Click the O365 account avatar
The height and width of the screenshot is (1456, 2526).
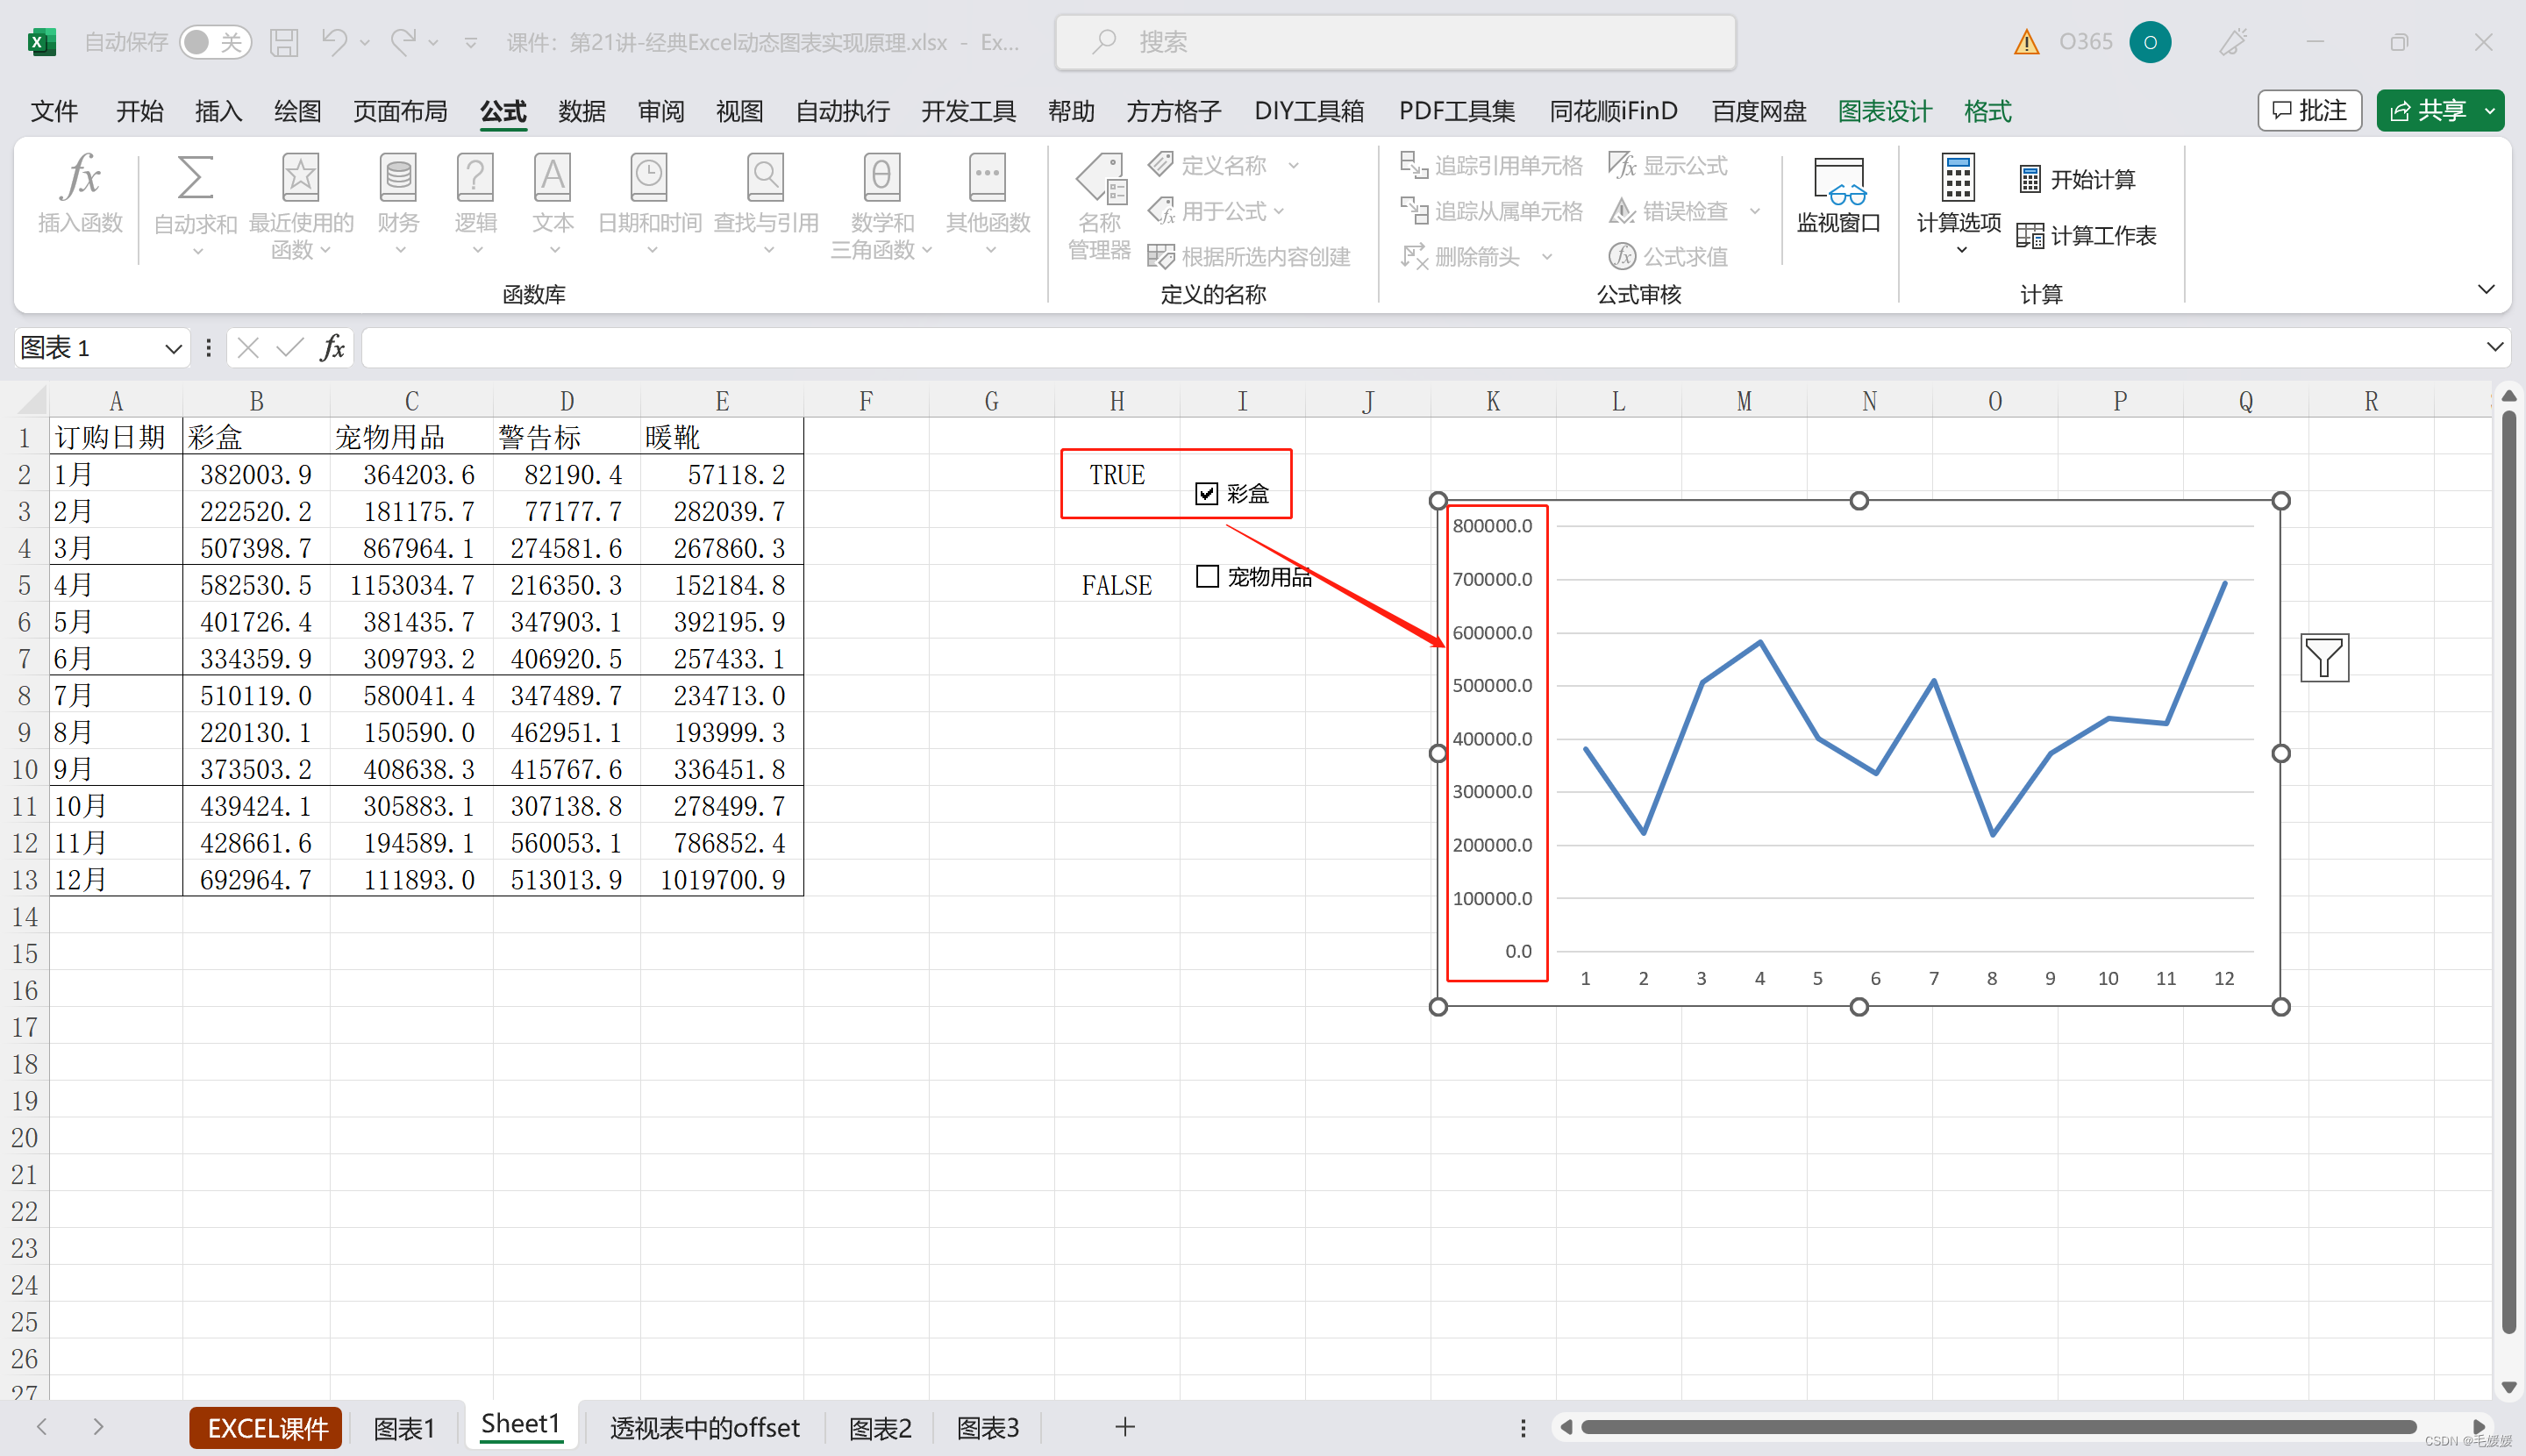[2150, 42]
